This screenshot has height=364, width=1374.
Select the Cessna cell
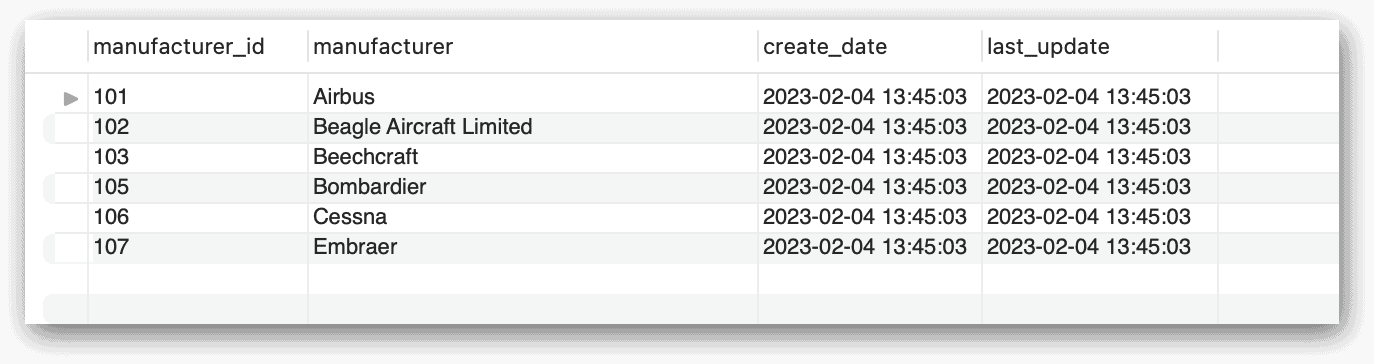tap(532, 217)
